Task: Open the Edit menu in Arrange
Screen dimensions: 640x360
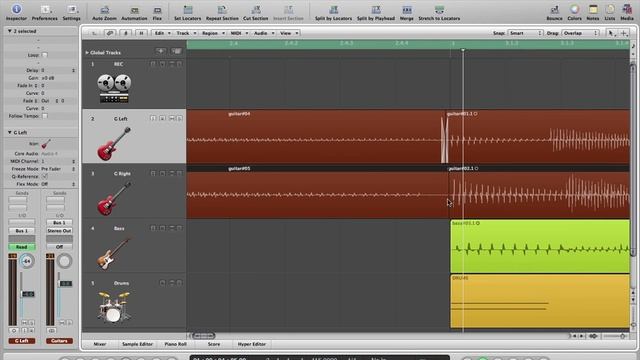Action: pyautogui.click(x=162, y=33)
